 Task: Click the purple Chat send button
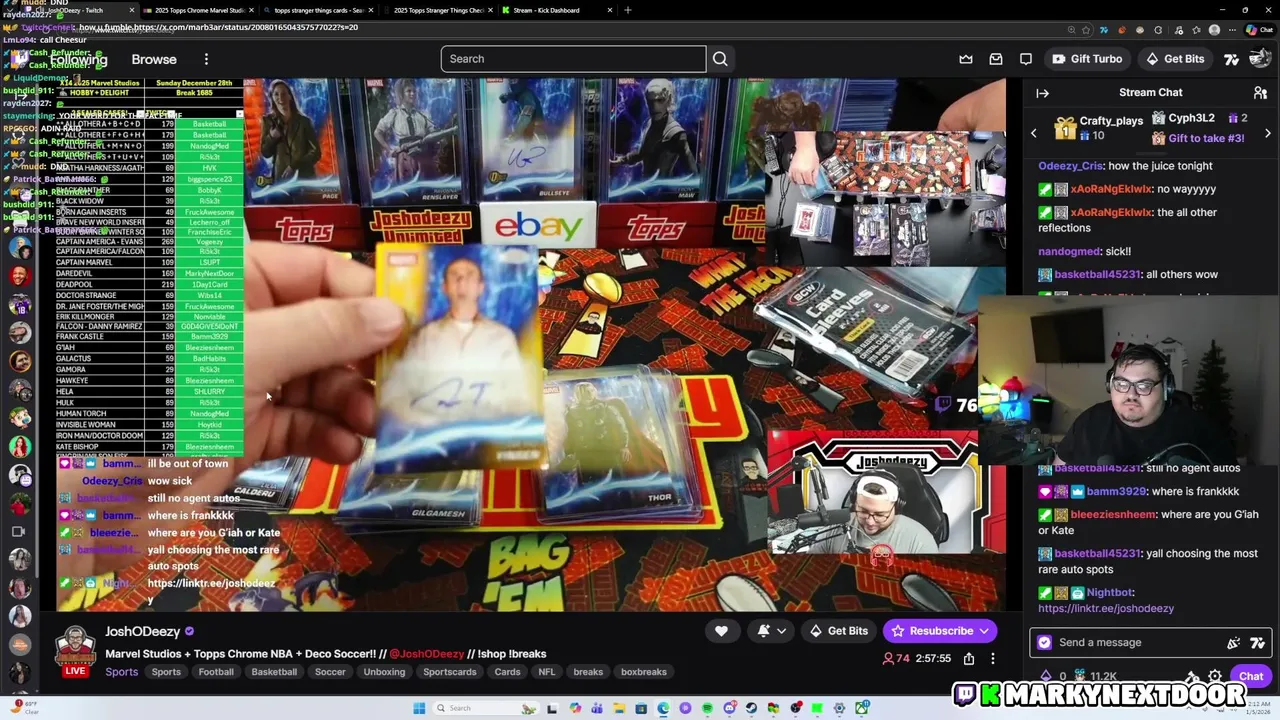point(1251,677)
